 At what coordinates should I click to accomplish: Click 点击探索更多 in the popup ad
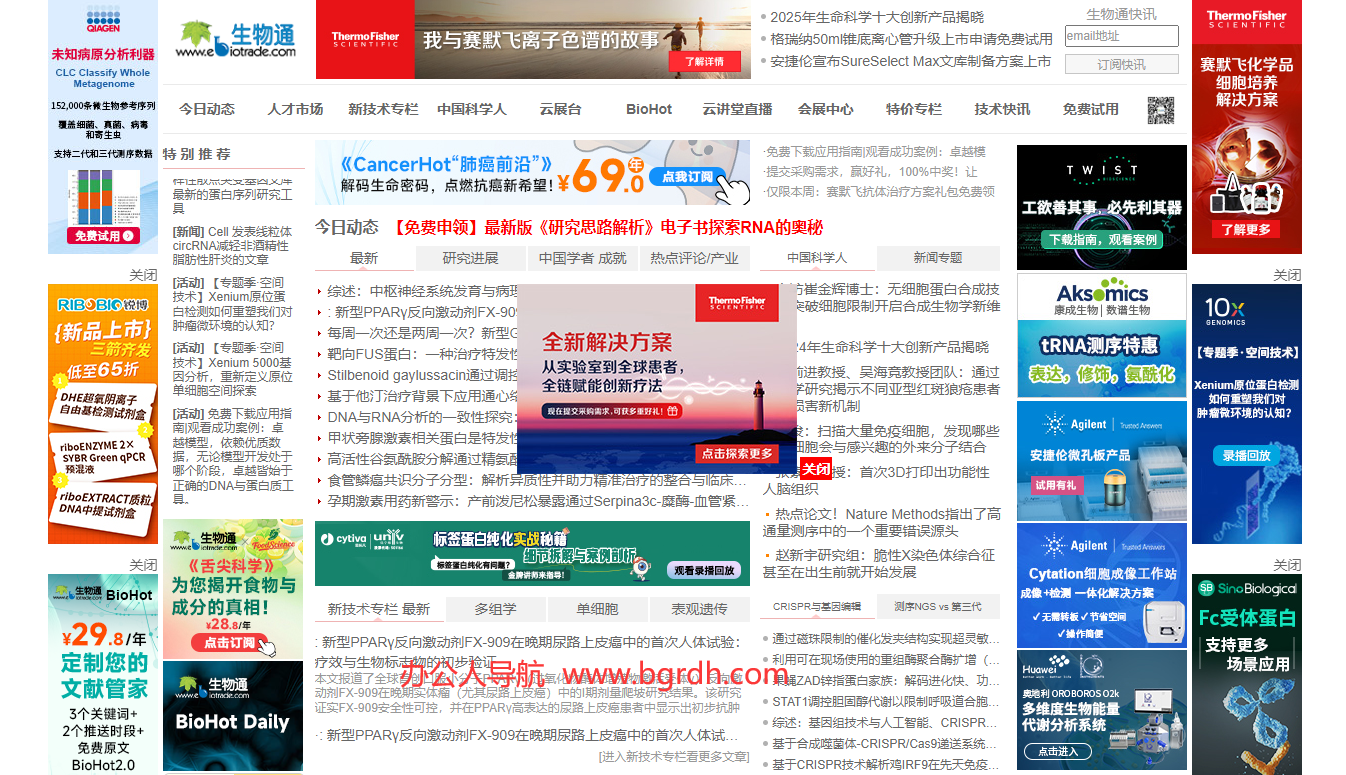click(737, 453)
